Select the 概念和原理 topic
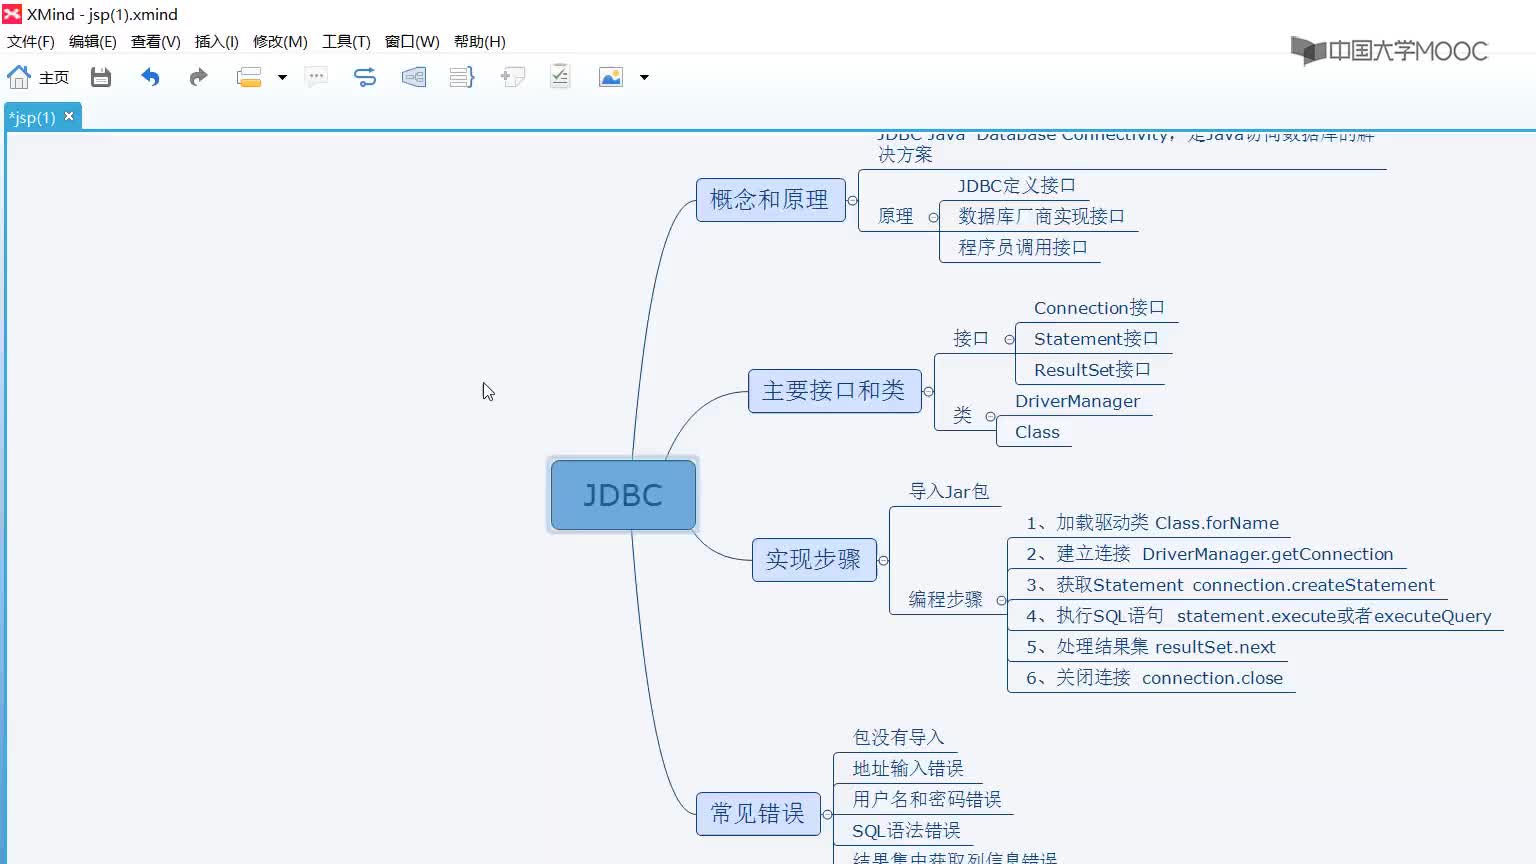The height and width of the screenshot is (864, 1536). pyautogui.click(x=770, y=200)
